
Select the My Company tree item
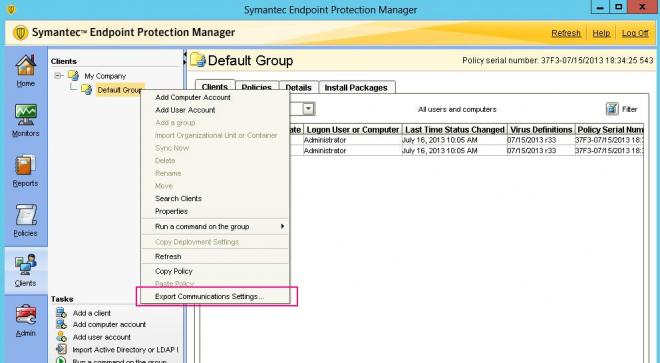[x=105, y=76]
